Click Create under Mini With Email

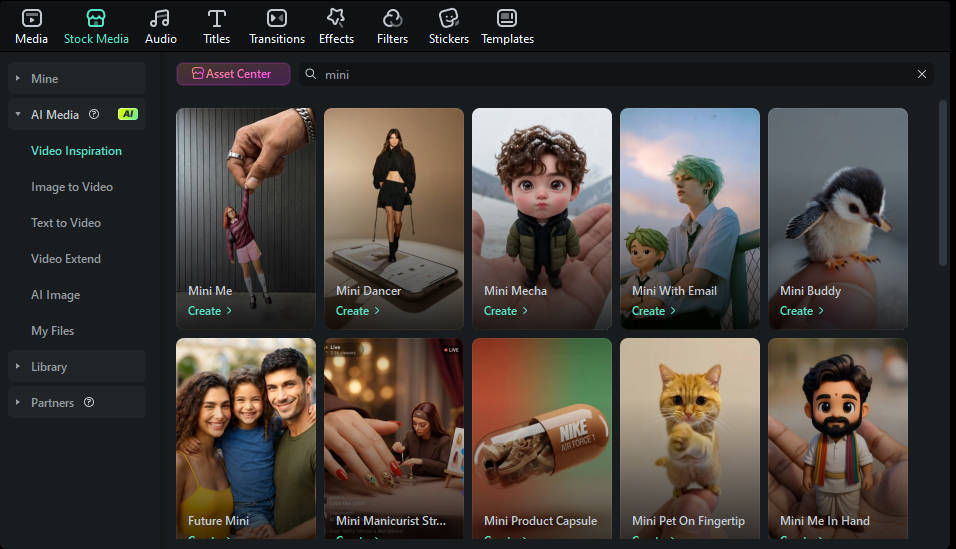654,310
